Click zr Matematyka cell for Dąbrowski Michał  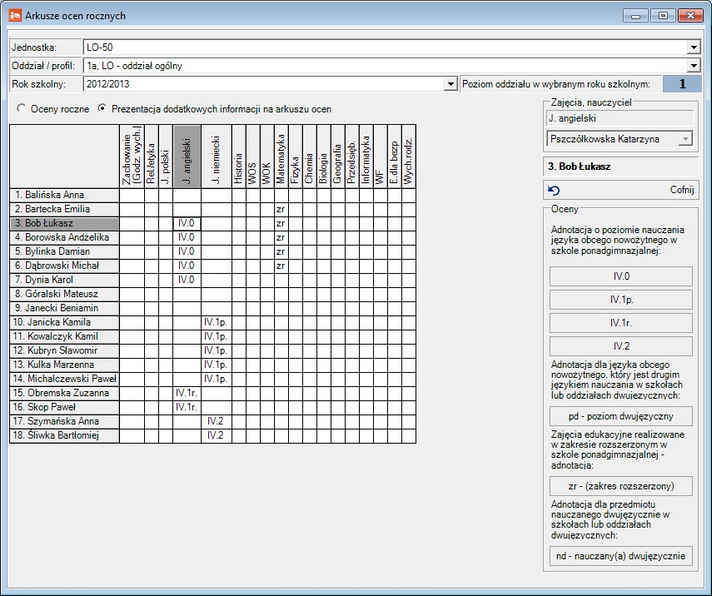pyautogui.click(x=281, y=266)
